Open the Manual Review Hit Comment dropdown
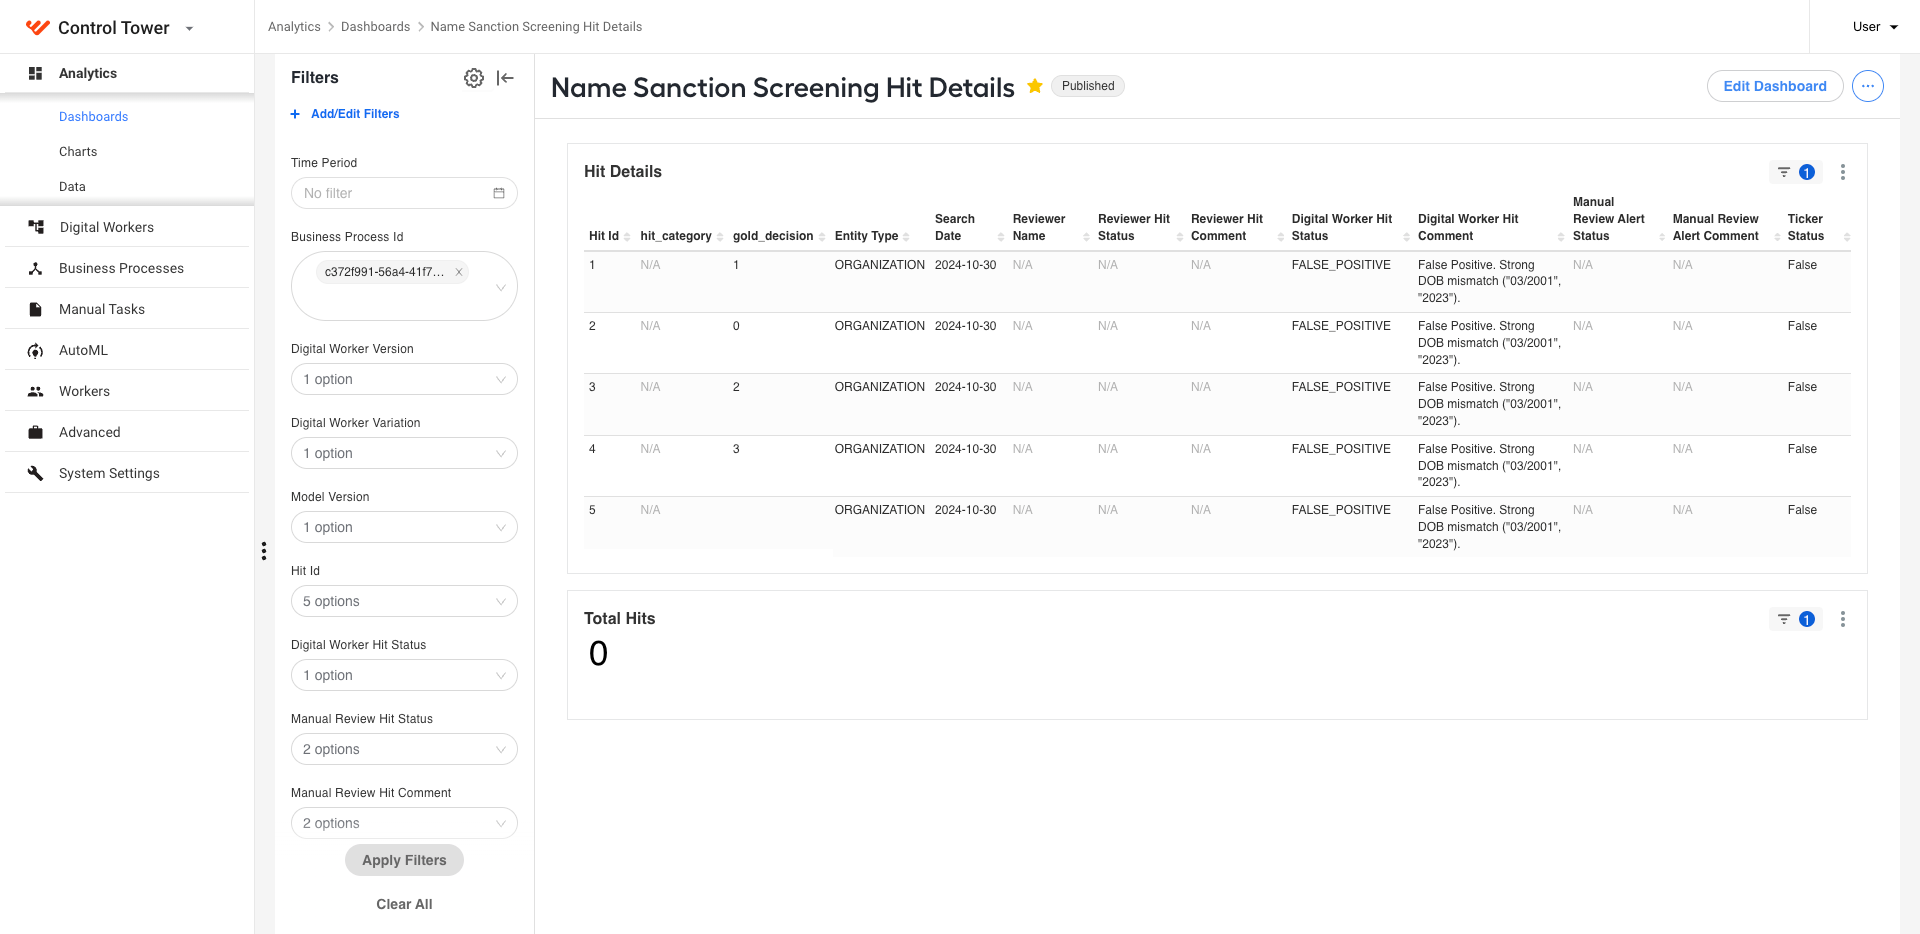 point(404,823)
